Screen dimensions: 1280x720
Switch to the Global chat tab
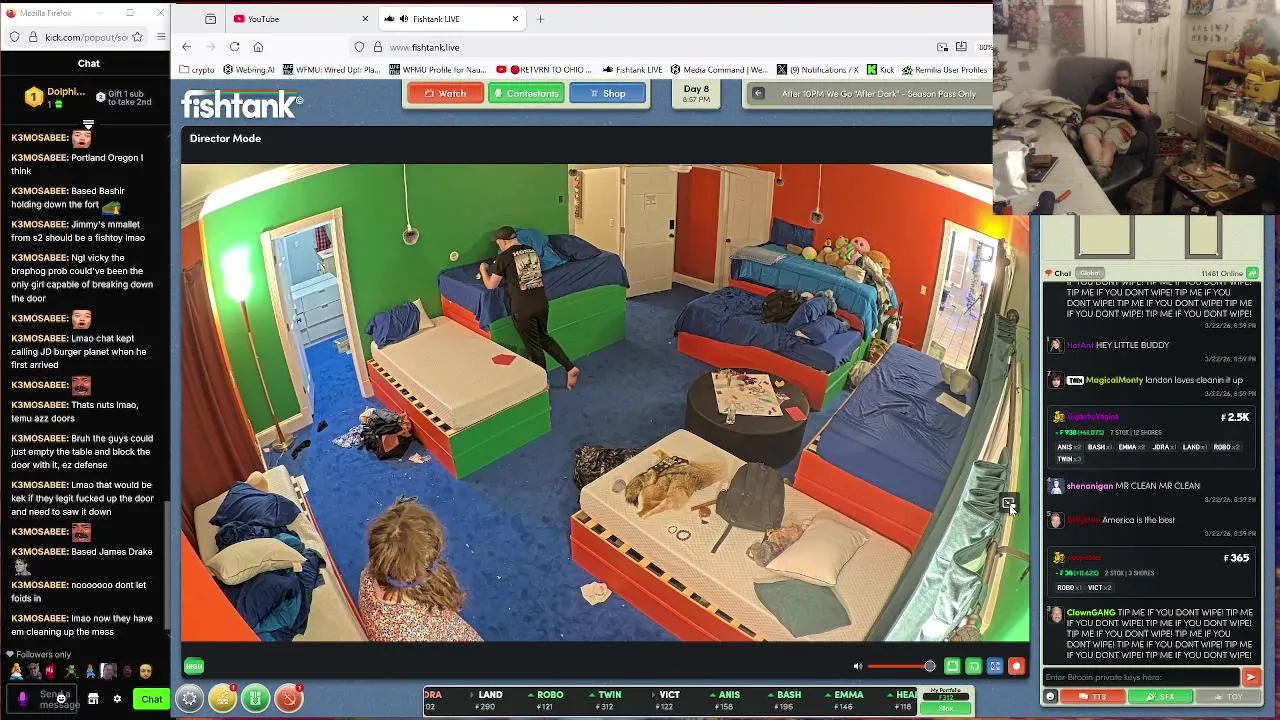coord(1090,273)
